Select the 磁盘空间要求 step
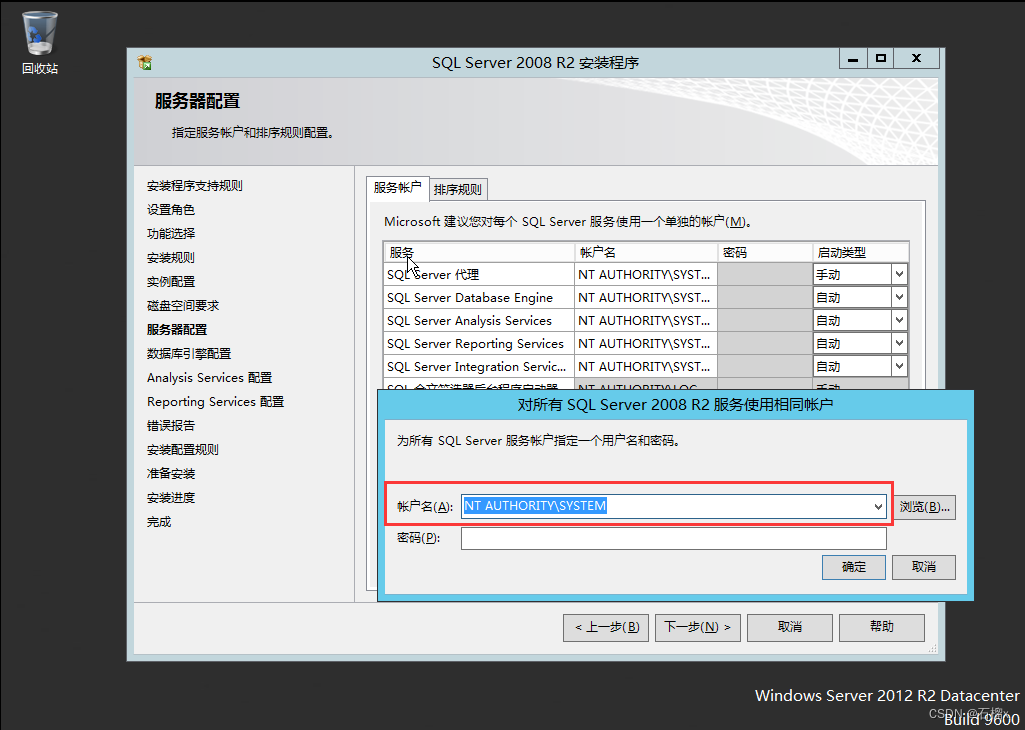This screenshot has height=730, width=1025. click(183, 306)
